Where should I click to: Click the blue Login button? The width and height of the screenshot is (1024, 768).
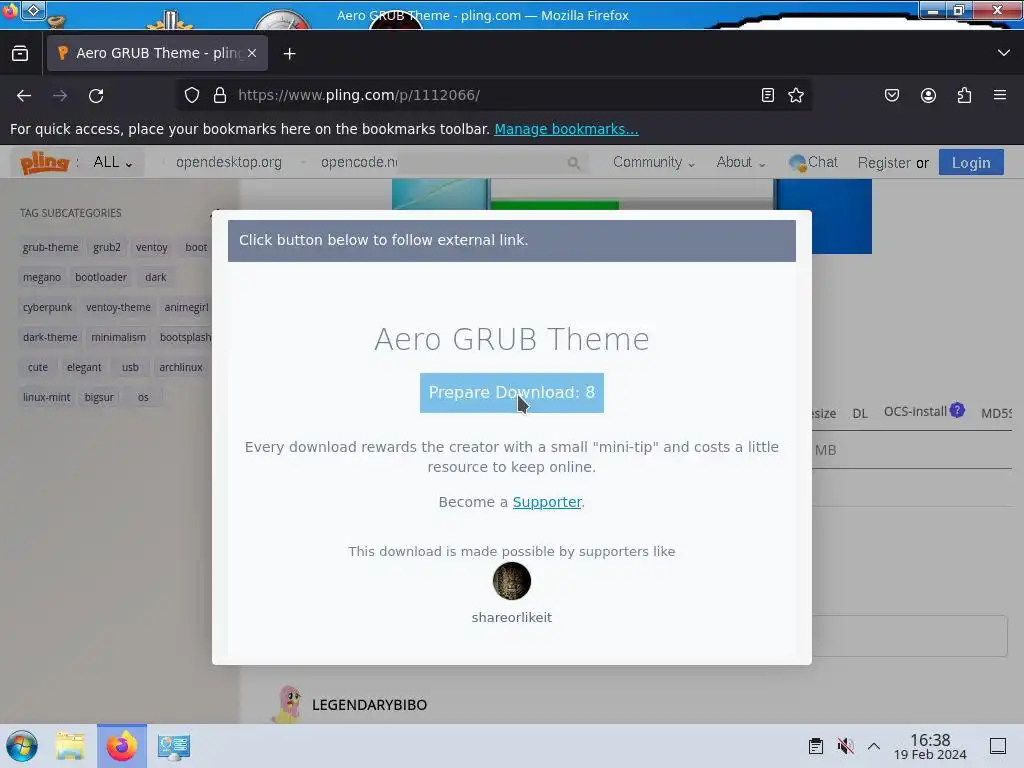[971, 163]
